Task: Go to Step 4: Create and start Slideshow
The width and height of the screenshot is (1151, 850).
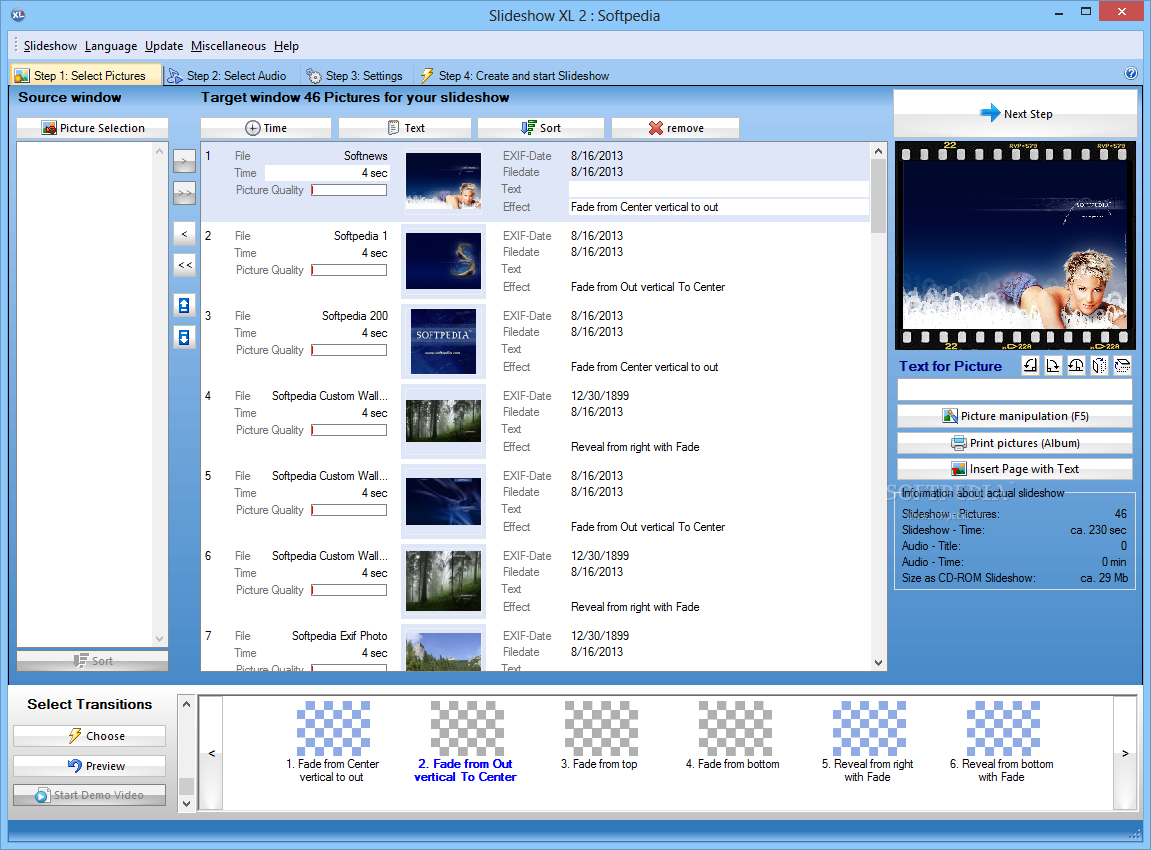Action: tap(515, 75)
